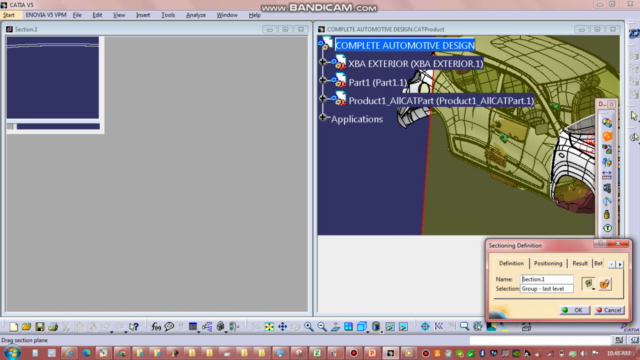
Task: Open the Edit menu
Action: (x=97, y=15)
